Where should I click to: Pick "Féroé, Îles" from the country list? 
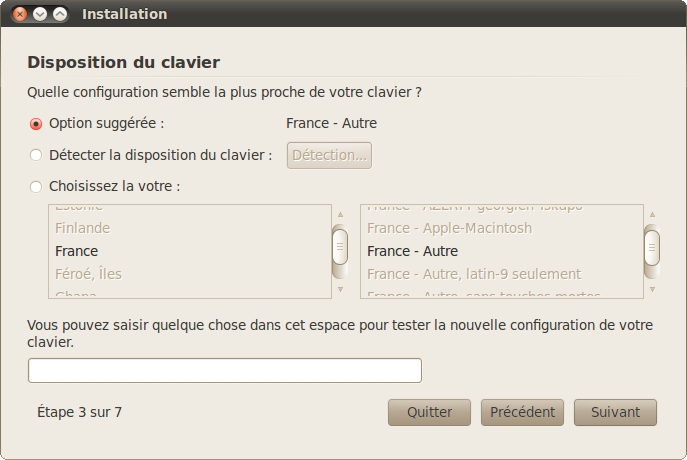(x=89, y=274)
